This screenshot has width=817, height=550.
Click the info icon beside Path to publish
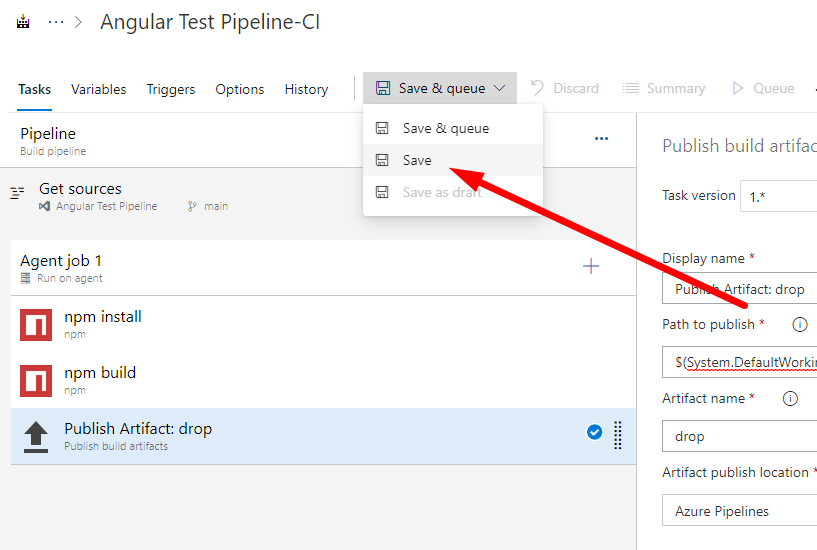point(799,325)
